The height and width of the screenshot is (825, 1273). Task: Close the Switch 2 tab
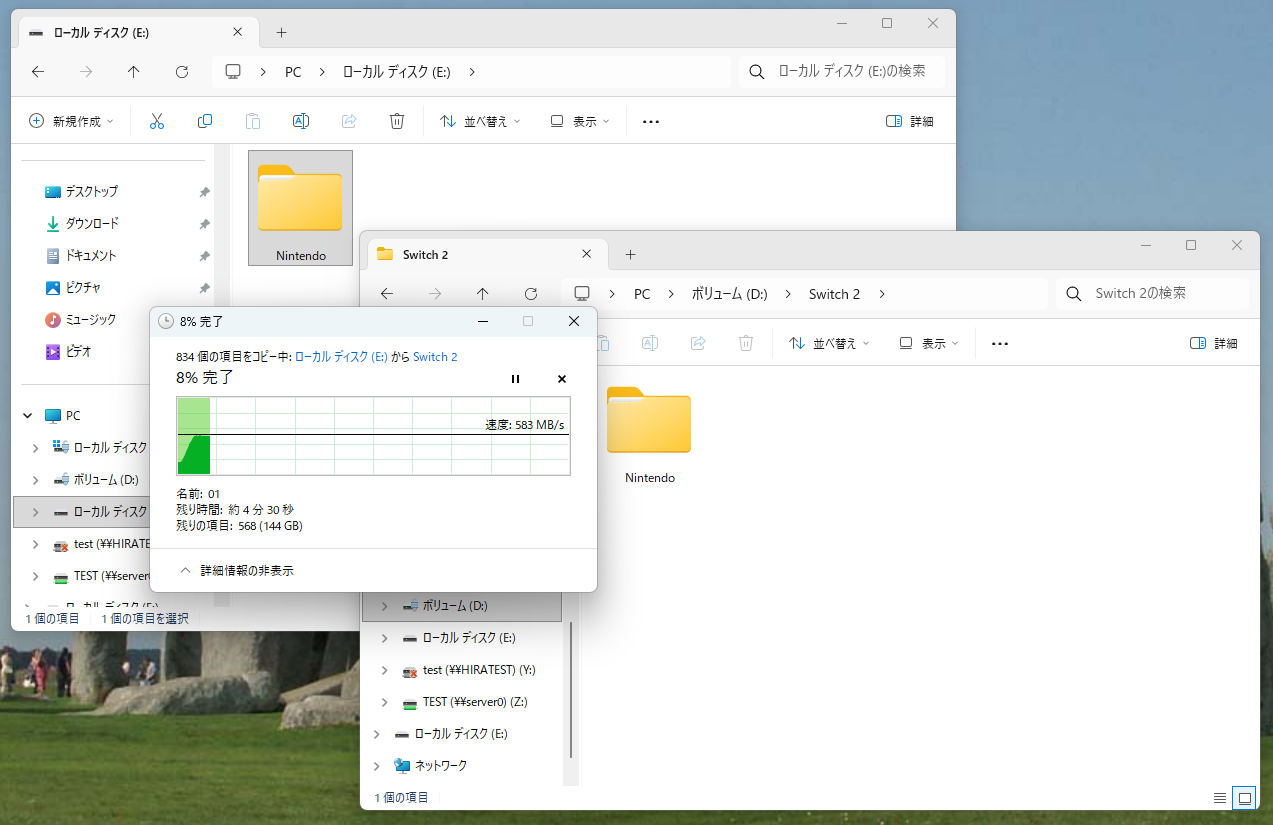point(587,254)
